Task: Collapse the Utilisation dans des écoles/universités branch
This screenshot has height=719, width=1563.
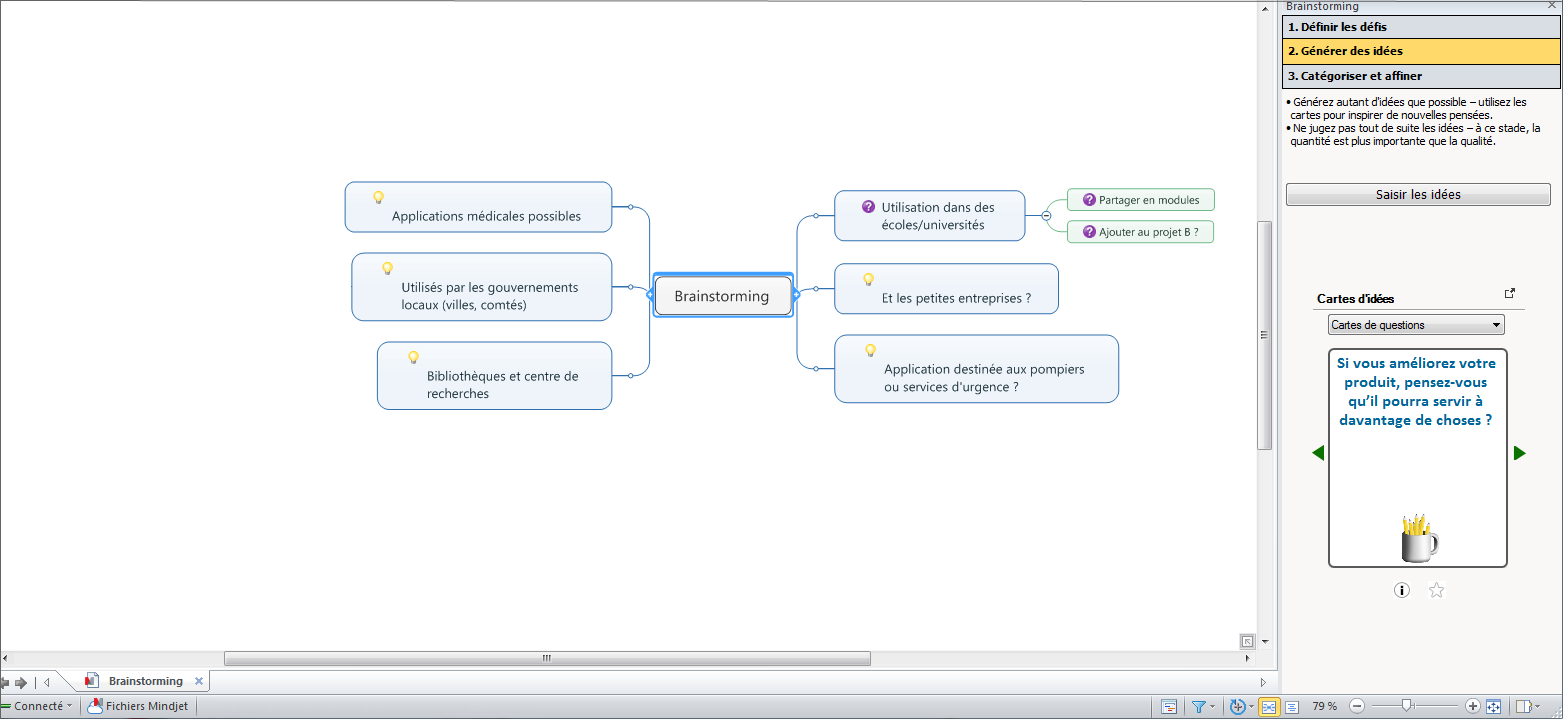Action: [x=1046, y=215]
